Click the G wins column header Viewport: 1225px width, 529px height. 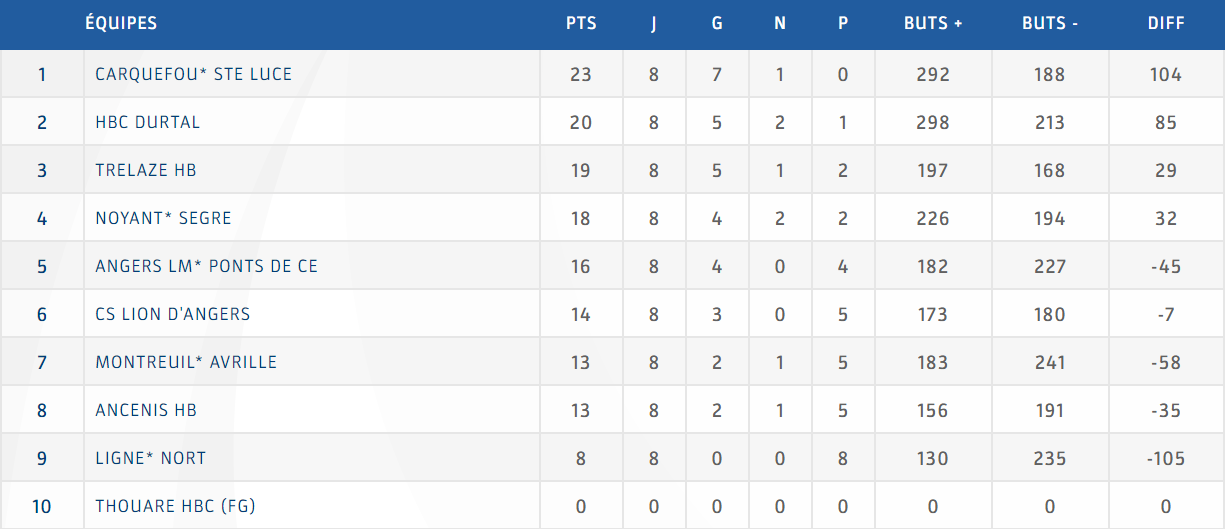[x=717, y=23]
